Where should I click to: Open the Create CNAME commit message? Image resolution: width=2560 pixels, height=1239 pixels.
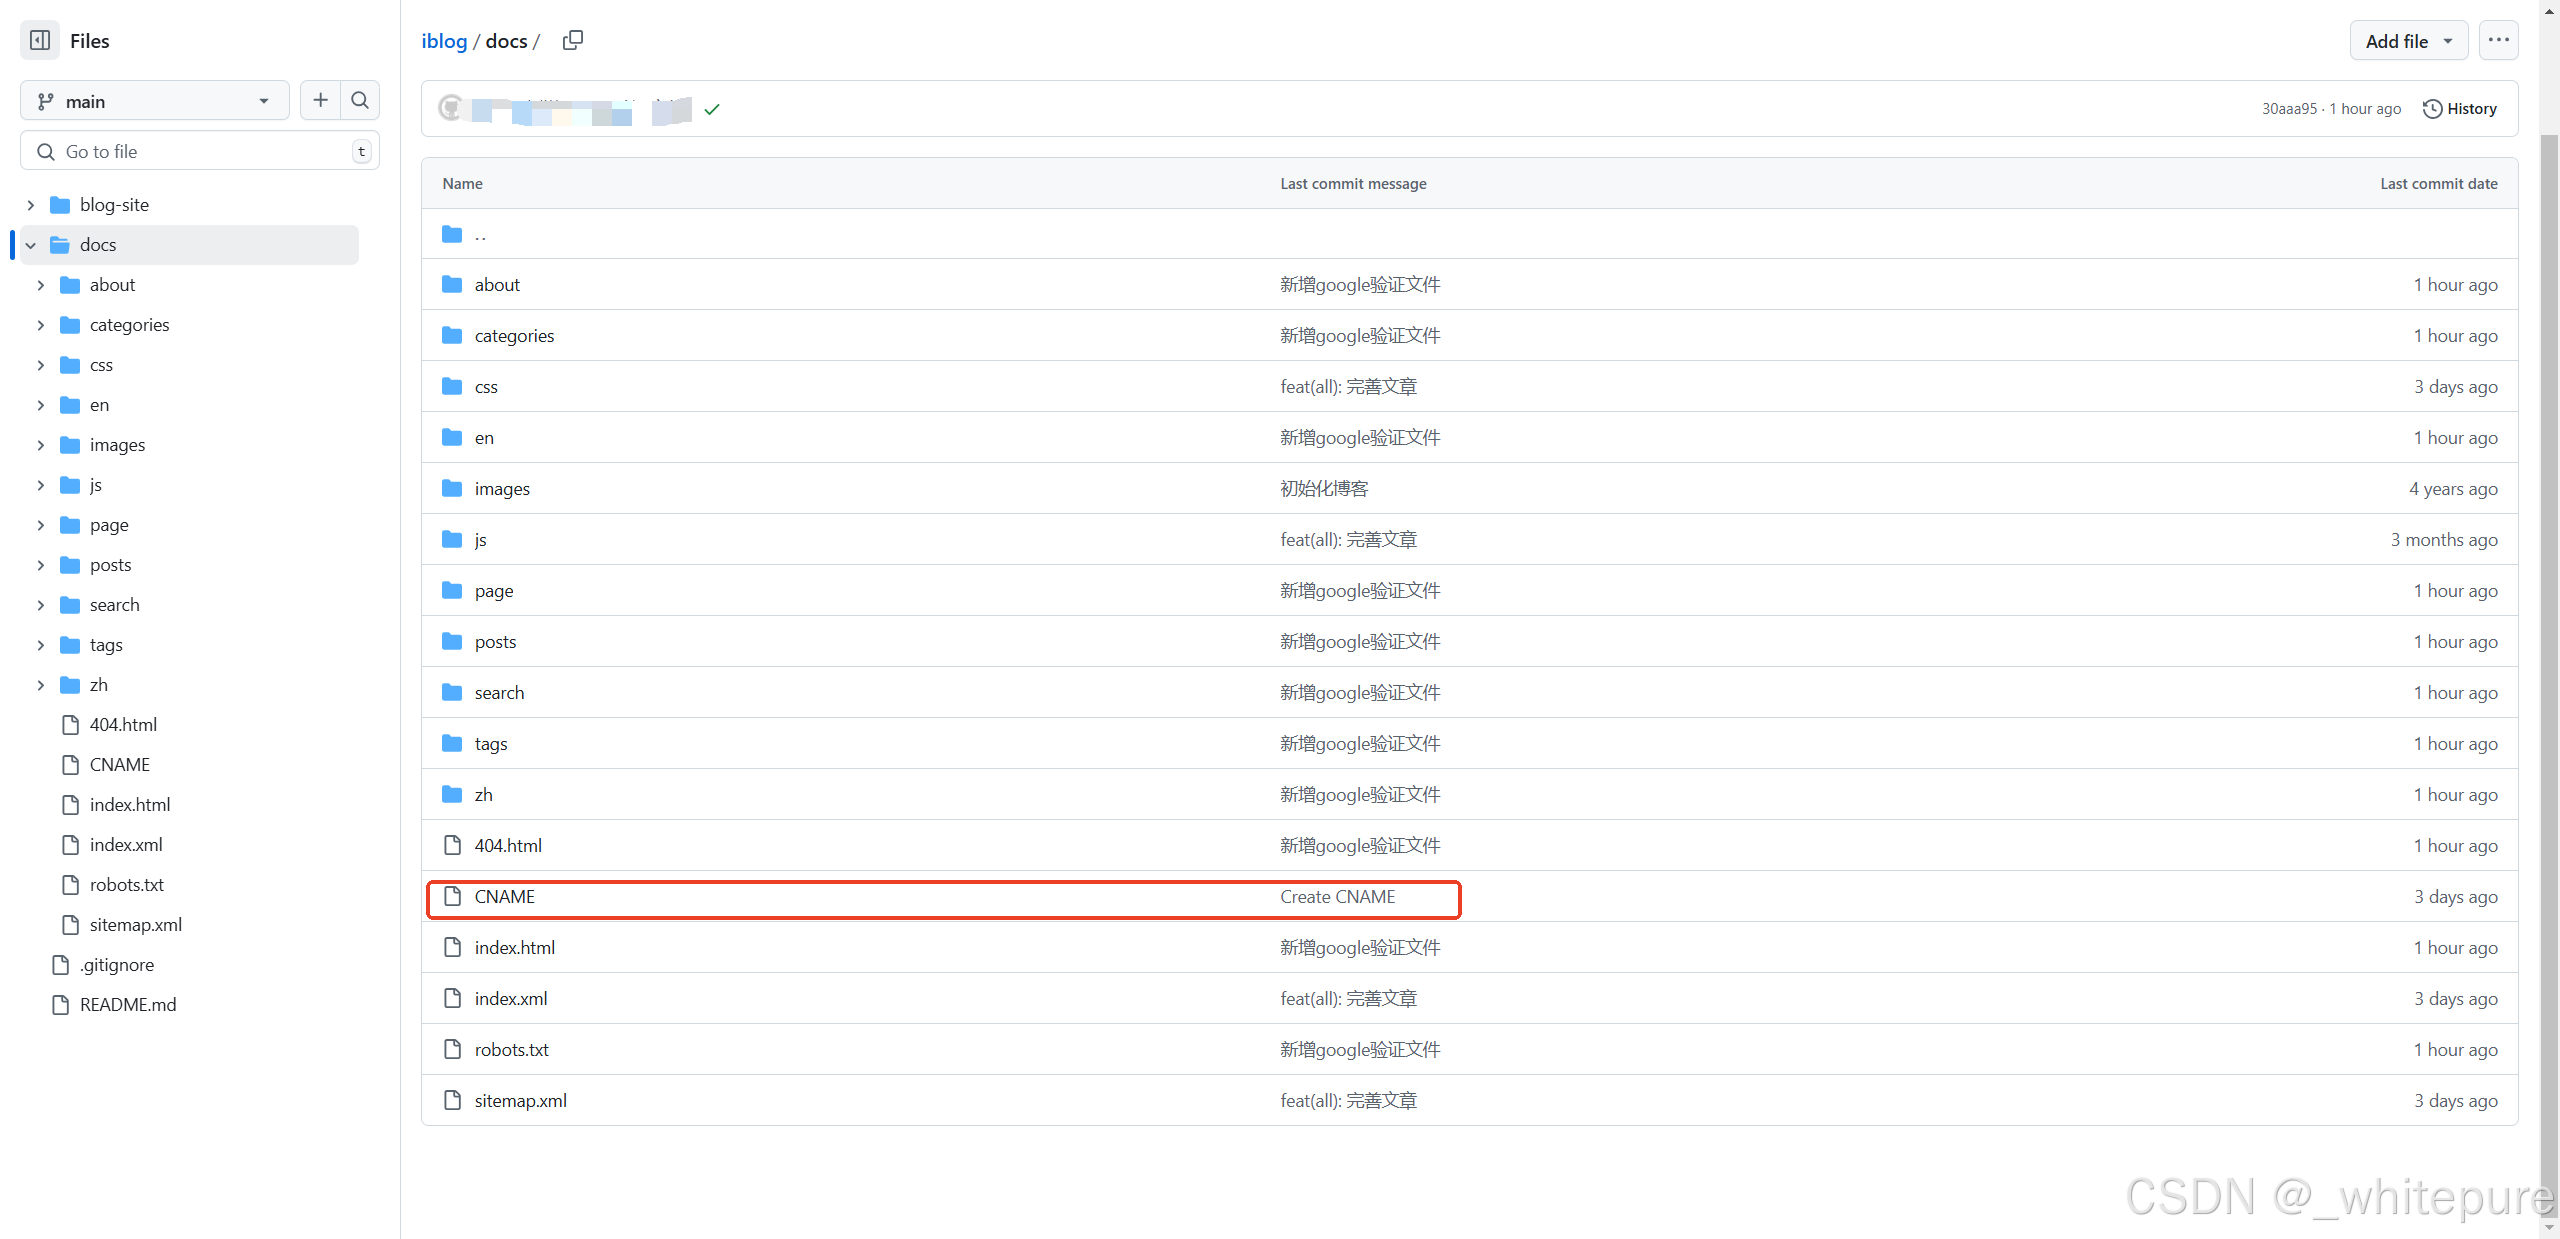pyautogui.click(x=1337, y=897)
